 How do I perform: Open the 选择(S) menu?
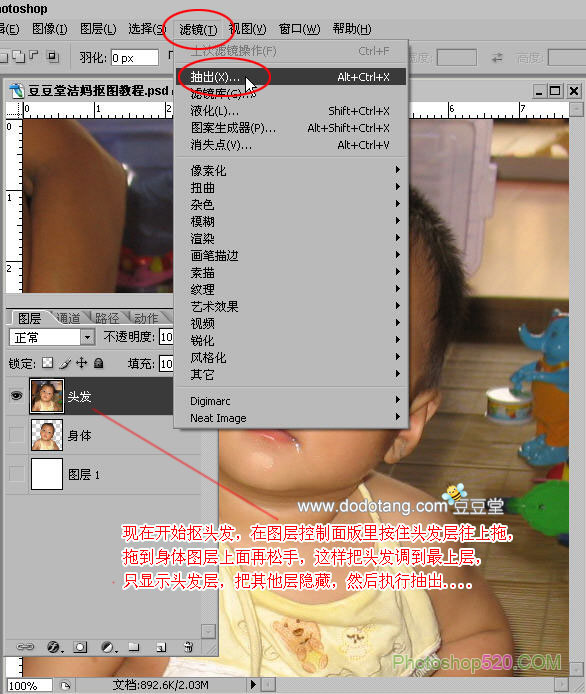146,29
